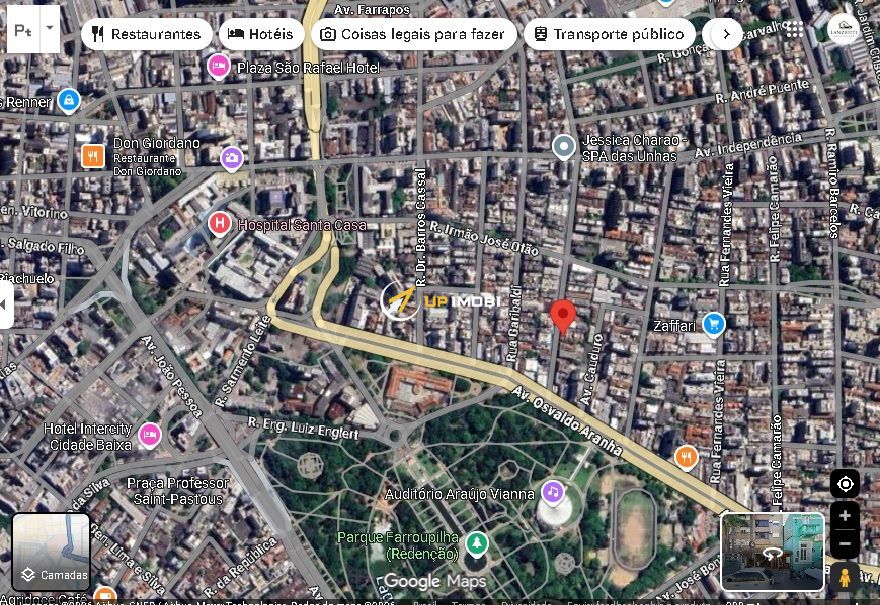Select the Hotéis filter chip
The image size is (880, 605).
pyautogui.click(x=260, y=34)
